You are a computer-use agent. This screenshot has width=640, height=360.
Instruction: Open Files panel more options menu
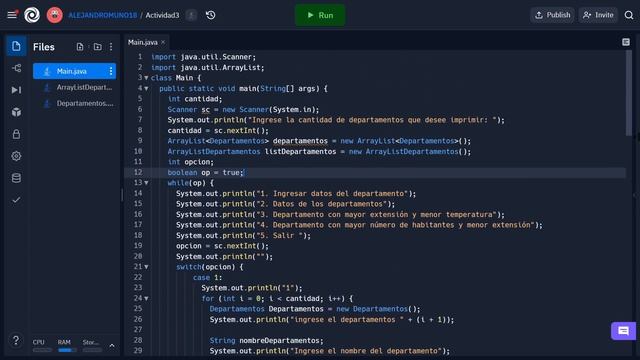pyautogui.click(x=111, y=47)
